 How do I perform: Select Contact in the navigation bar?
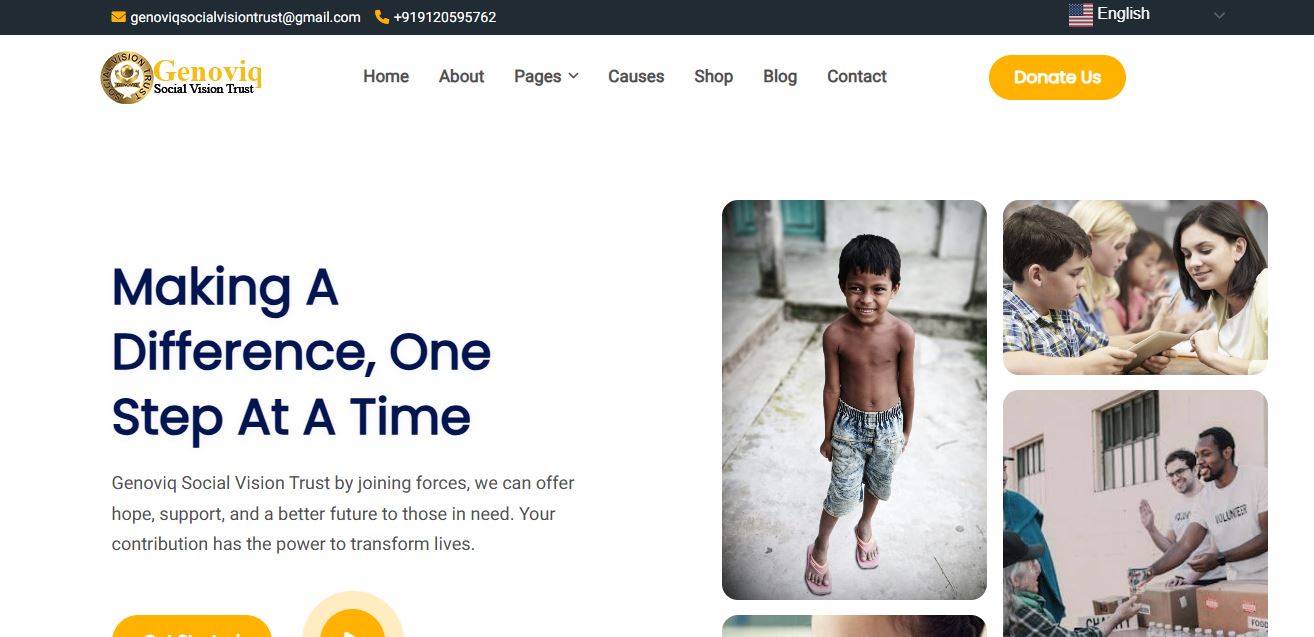(856, 76)
